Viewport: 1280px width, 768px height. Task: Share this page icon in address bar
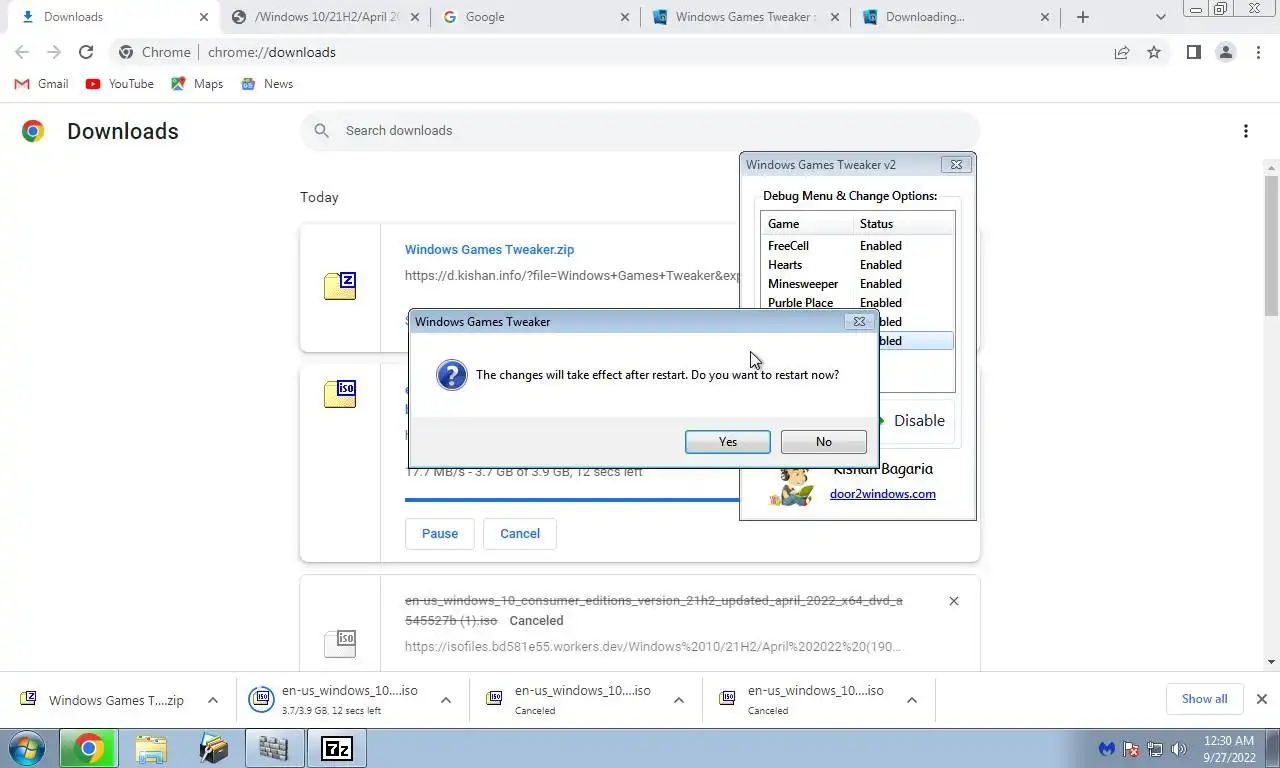[1122, 52]
